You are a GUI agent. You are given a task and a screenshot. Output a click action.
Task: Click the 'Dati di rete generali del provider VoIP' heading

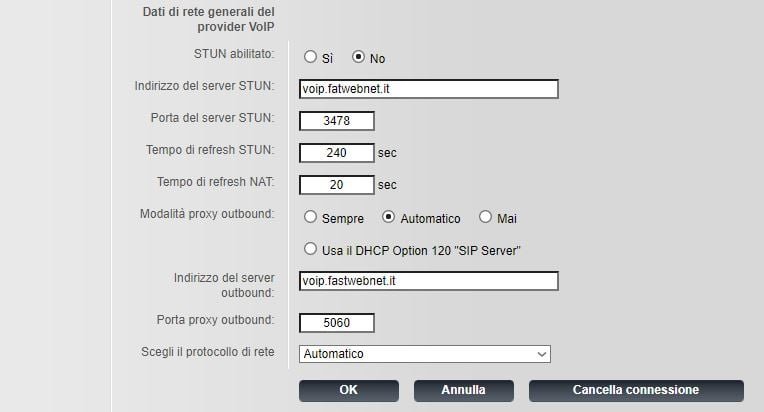(x=209, y=19)
